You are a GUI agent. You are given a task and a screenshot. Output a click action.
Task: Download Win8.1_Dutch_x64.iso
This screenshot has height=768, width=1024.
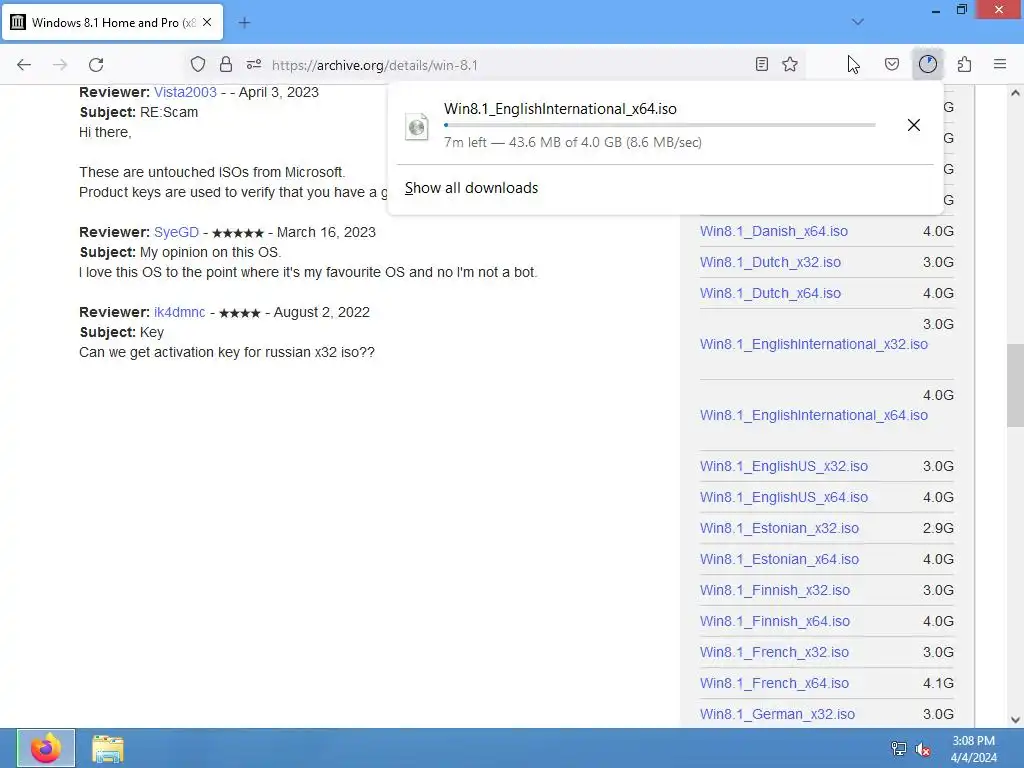tap(771, 293)
